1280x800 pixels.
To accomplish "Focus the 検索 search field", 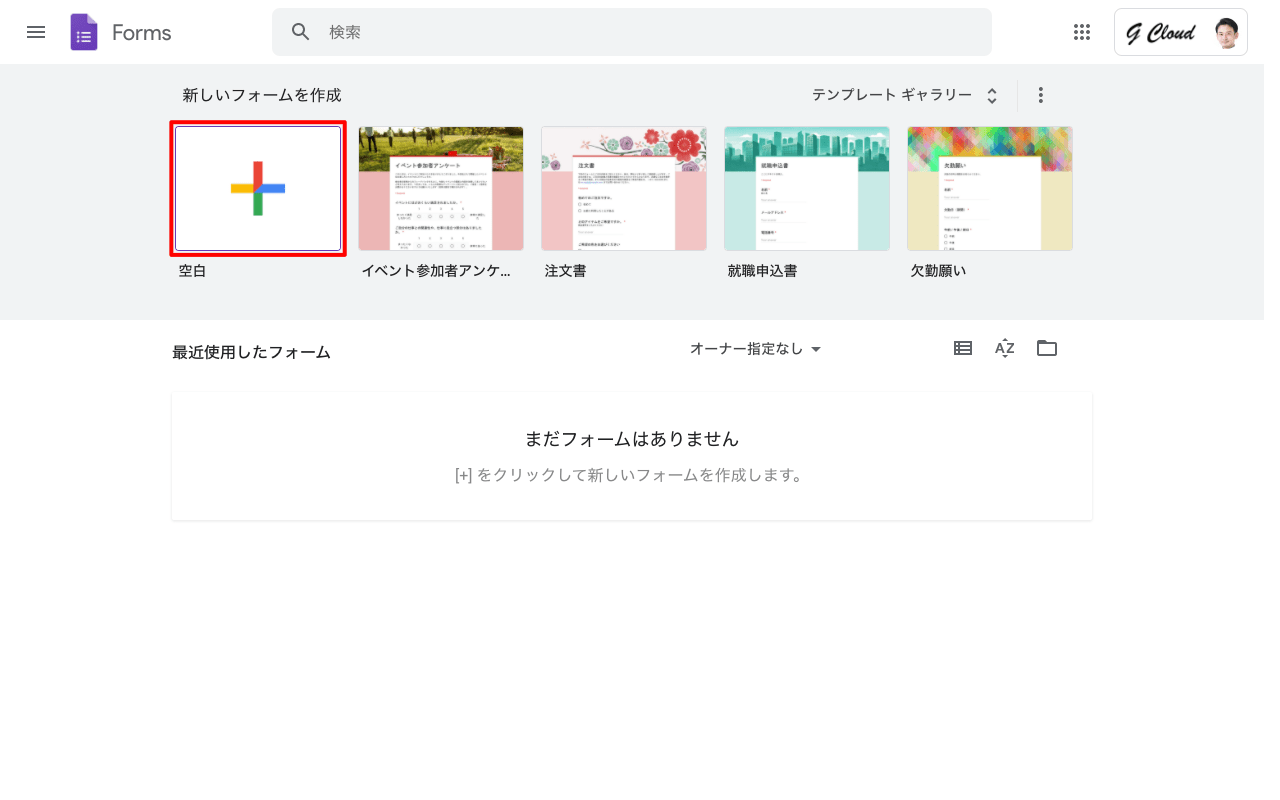I will coord(632,32).
